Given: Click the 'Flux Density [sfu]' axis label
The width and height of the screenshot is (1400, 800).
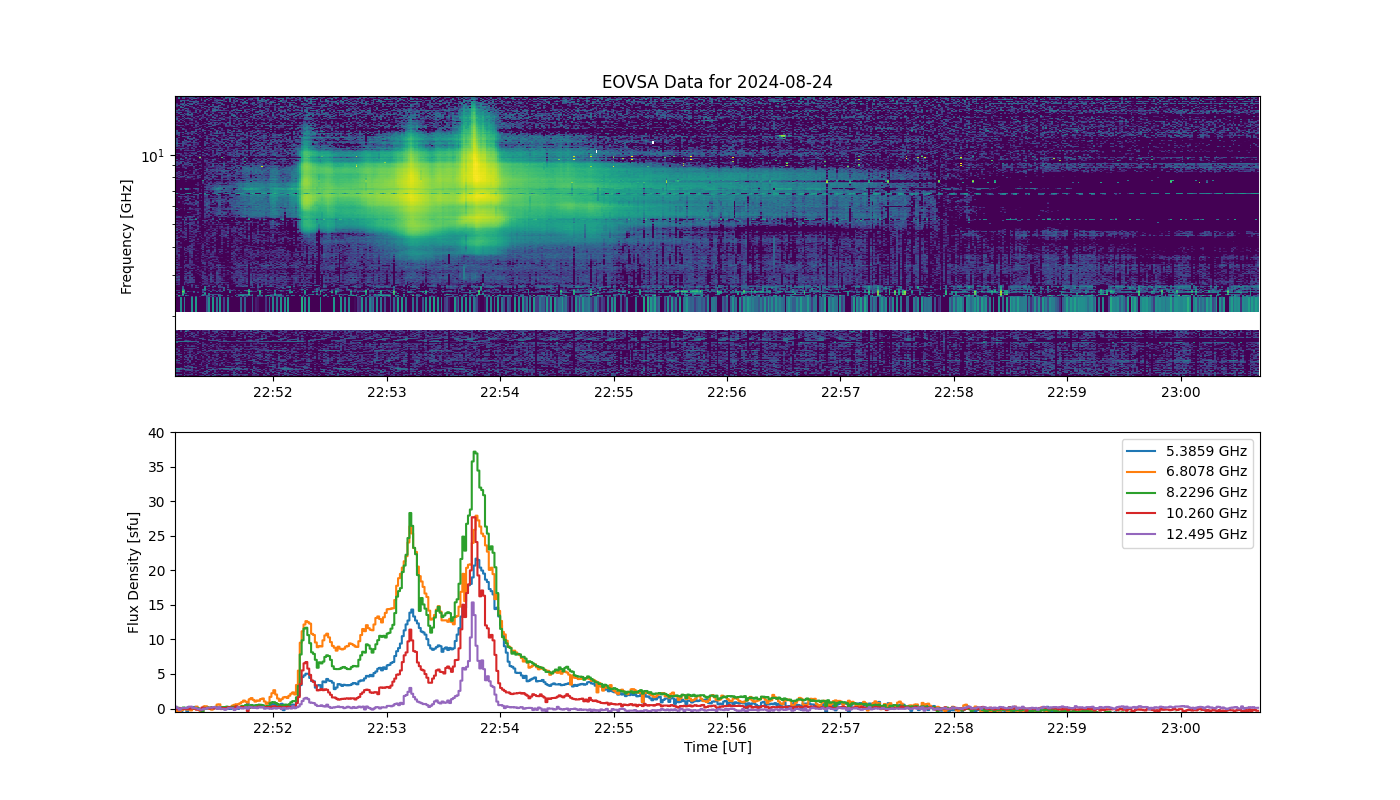Looking at the screenshot, I should pyautogui.click(x=133, y=572).
